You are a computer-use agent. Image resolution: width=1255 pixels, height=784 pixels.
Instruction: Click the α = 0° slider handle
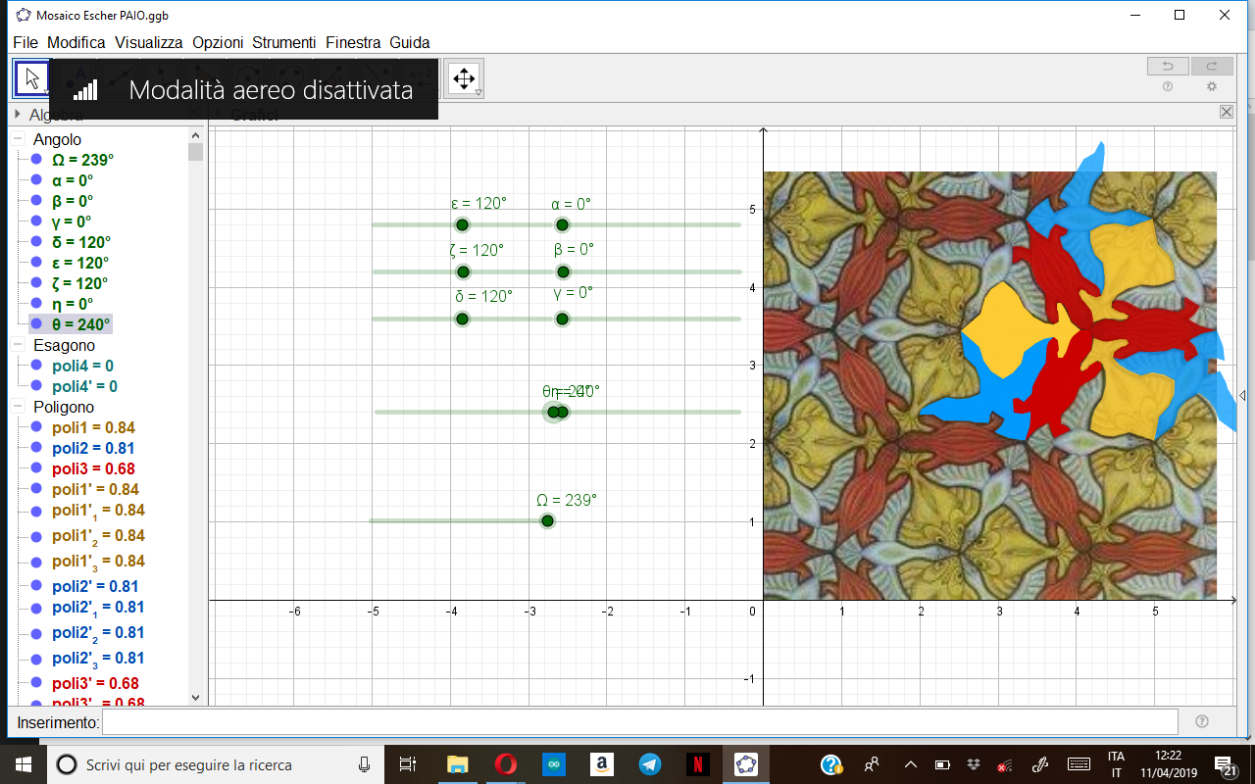(562, 224)
